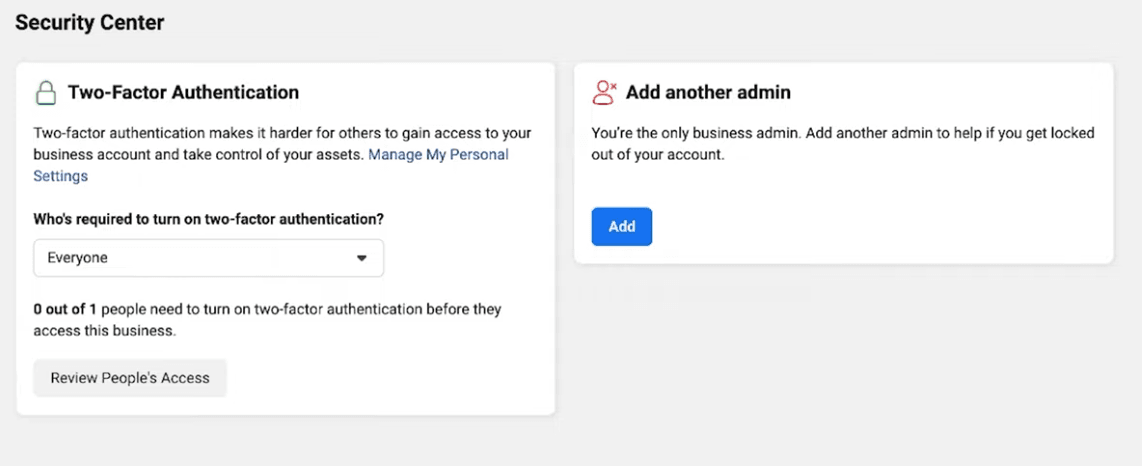Click the 'Who's required to turn on' label
1142x466 pixels.
pyautogui.click(x=208, y=219)
